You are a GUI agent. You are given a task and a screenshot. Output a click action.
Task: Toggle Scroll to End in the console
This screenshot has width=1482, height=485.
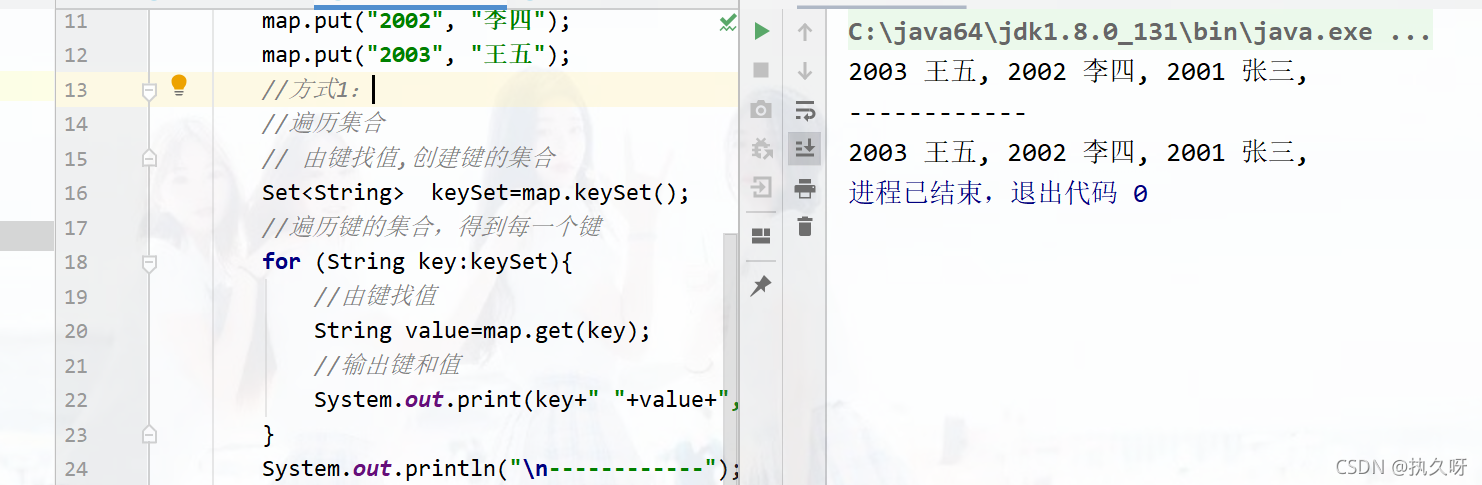click(x=804, y=148)
